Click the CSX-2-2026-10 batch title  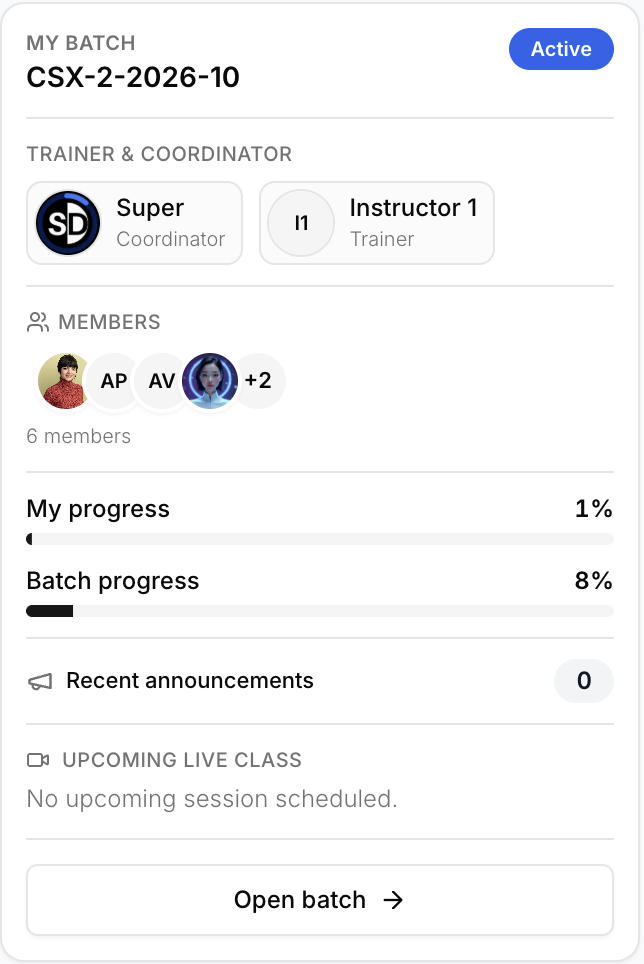tap(133, 77)
